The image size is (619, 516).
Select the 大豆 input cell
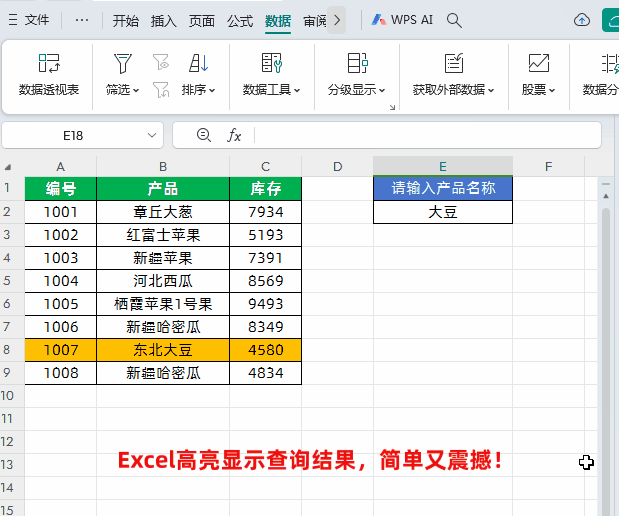pyautogui.click(x=443, y=212)
